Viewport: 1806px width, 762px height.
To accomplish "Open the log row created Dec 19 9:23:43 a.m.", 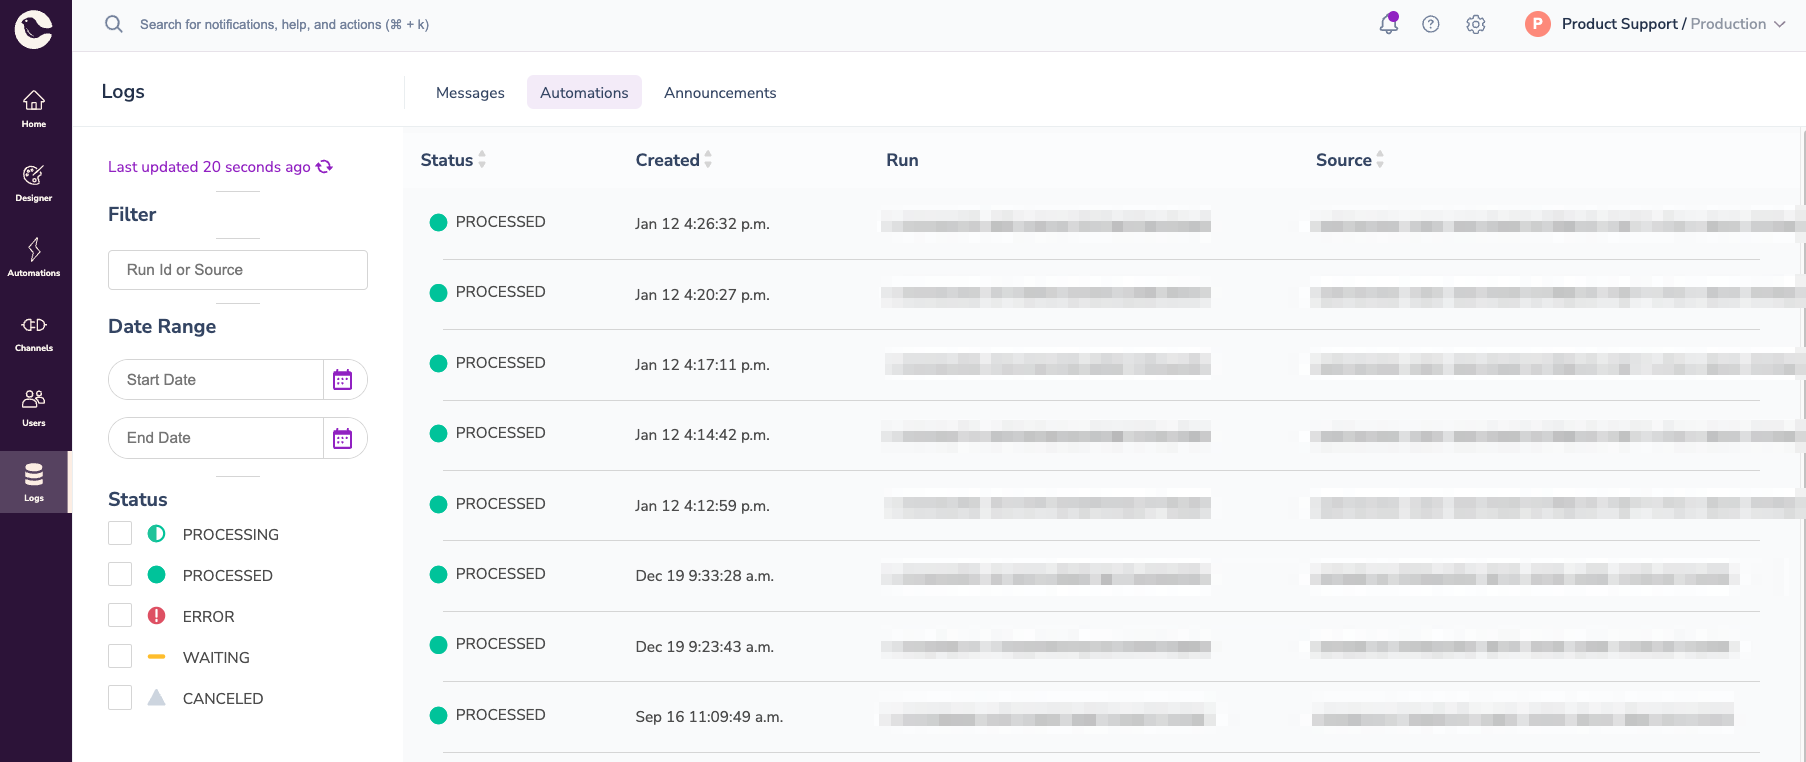I will (x=1100, y=646).
